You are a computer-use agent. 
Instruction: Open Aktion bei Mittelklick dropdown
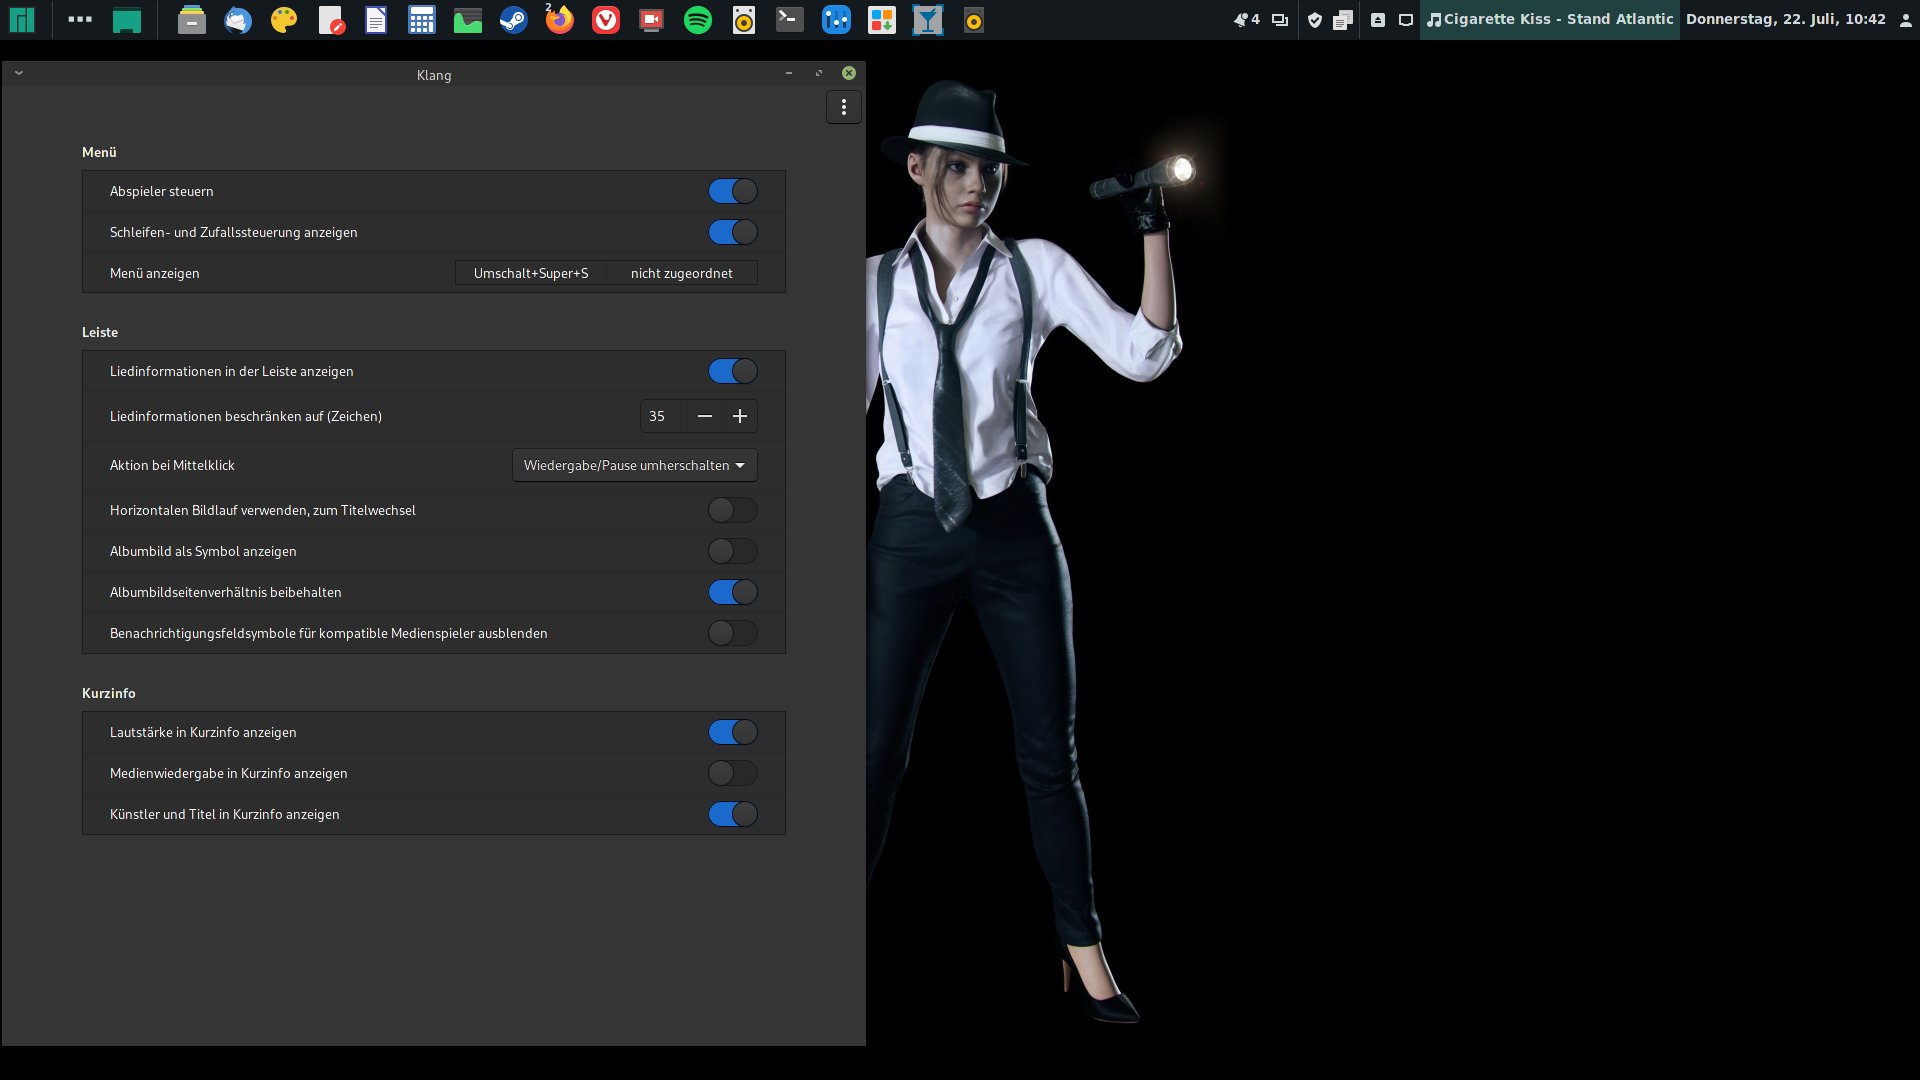tap(634, 465)
